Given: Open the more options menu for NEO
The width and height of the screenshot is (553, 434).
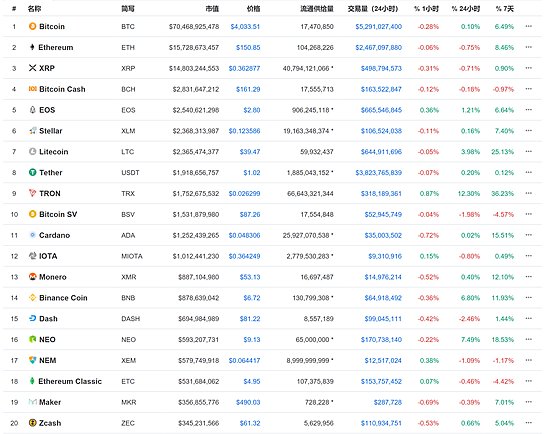Looking at the screenshot, I should (528, 339).
